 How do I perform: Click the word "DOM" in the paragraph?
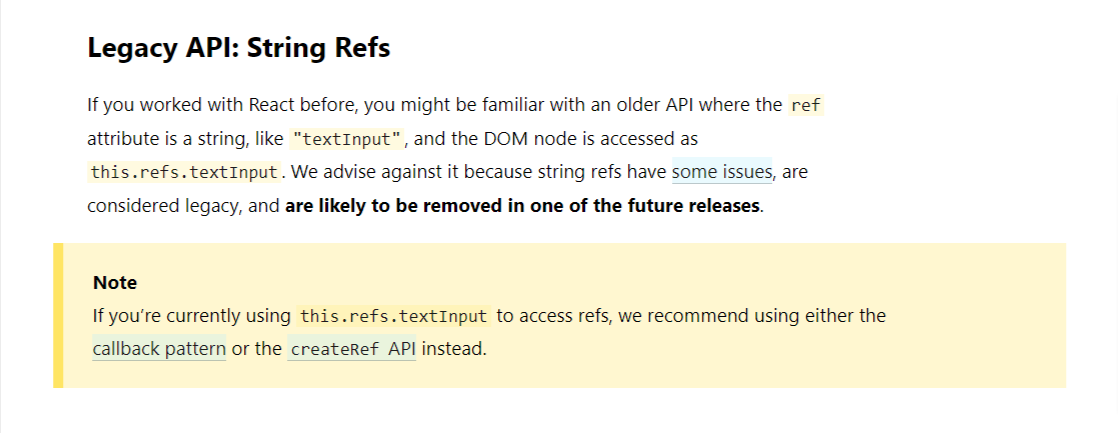(x=506, y=139)
